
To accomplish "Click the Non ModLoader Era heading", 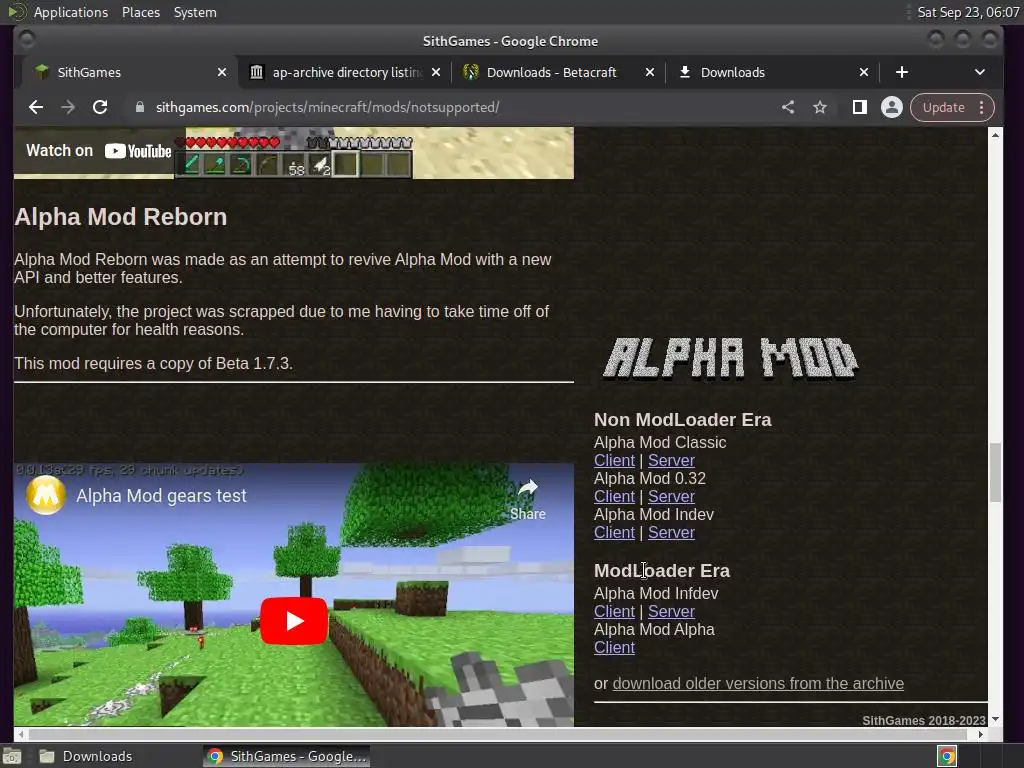I will point(682,420).
